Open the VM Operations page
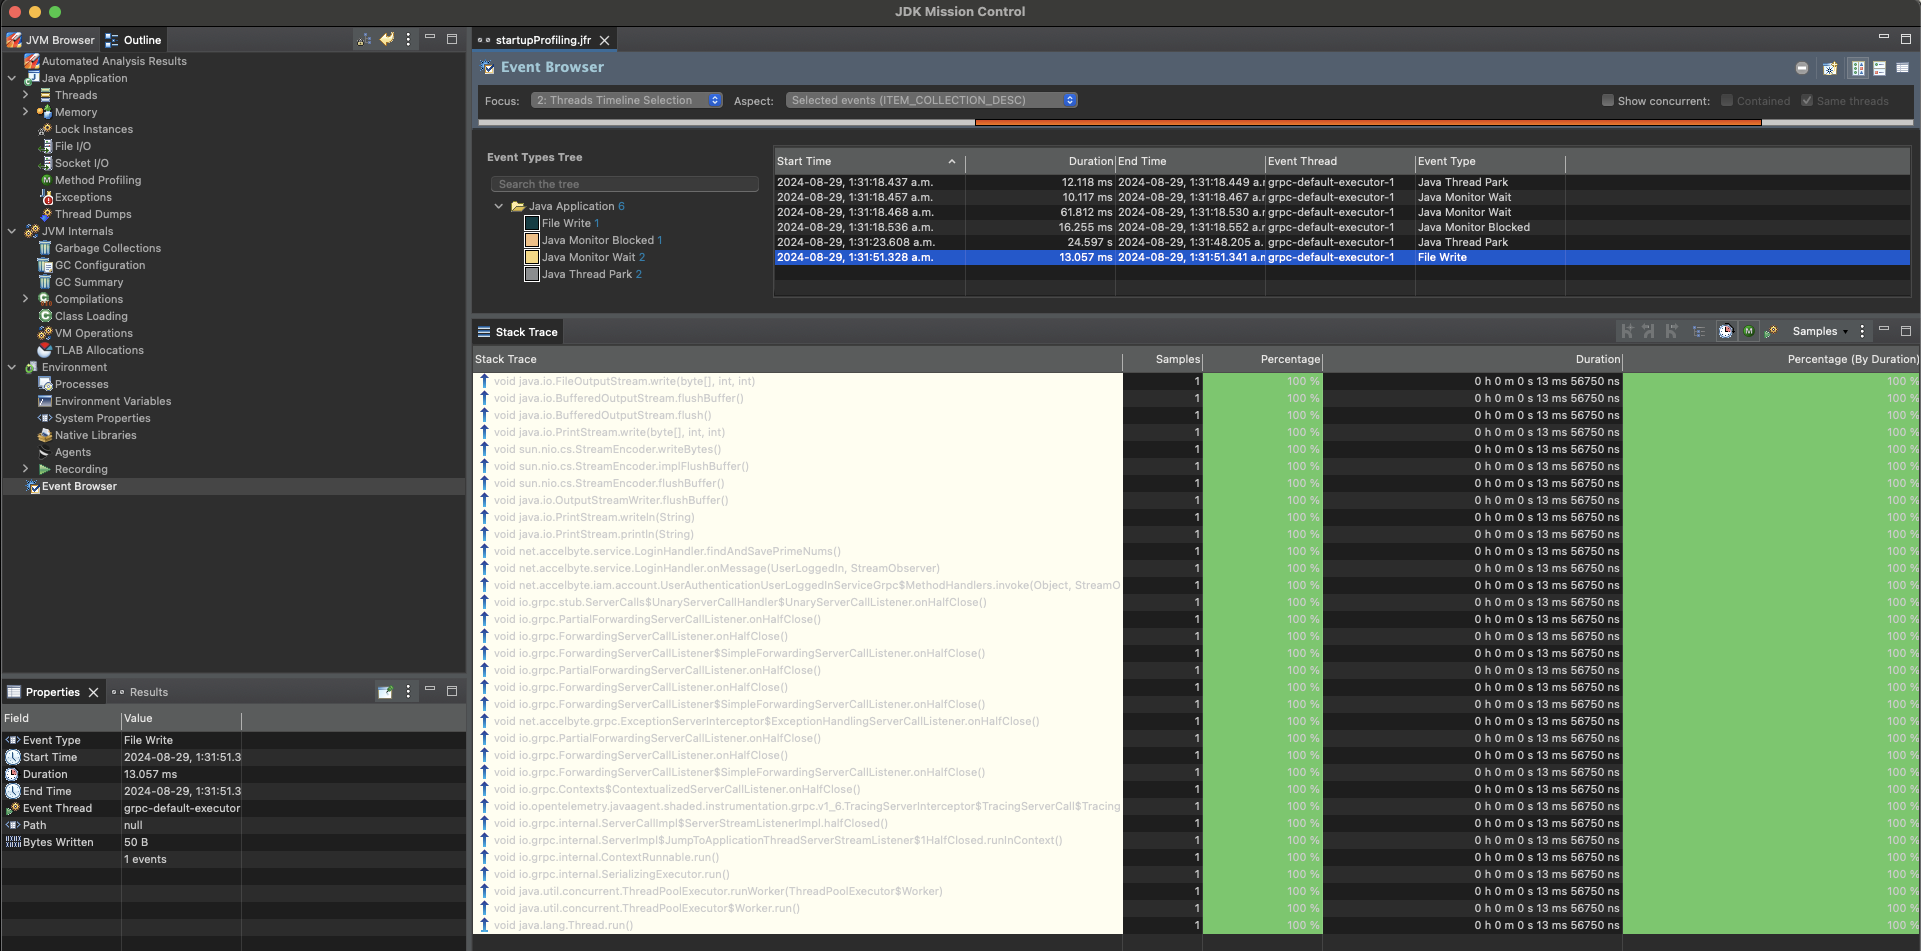Screen dimensions: 1921x951 tap(93, 333)
